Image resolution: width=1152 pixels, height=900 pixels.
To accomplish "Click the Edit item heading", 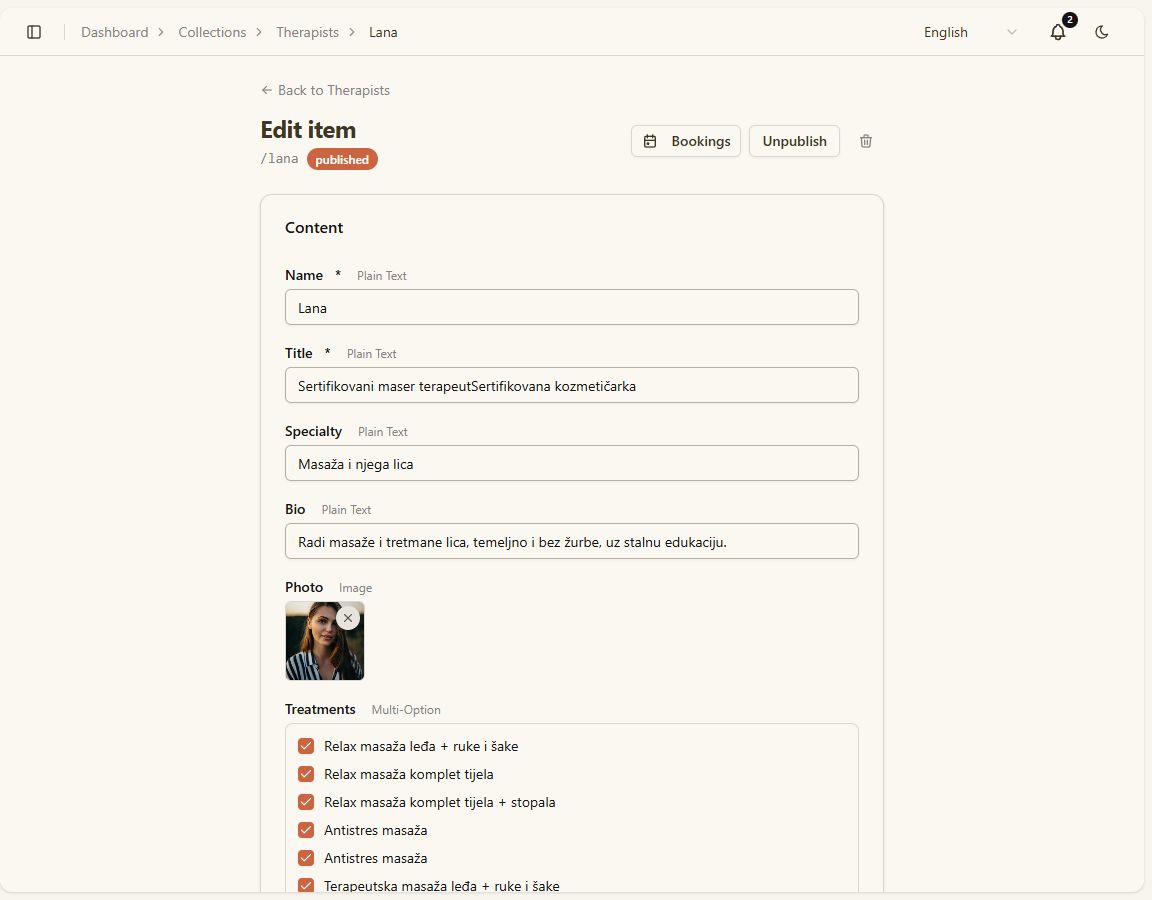I will point(309,129).
